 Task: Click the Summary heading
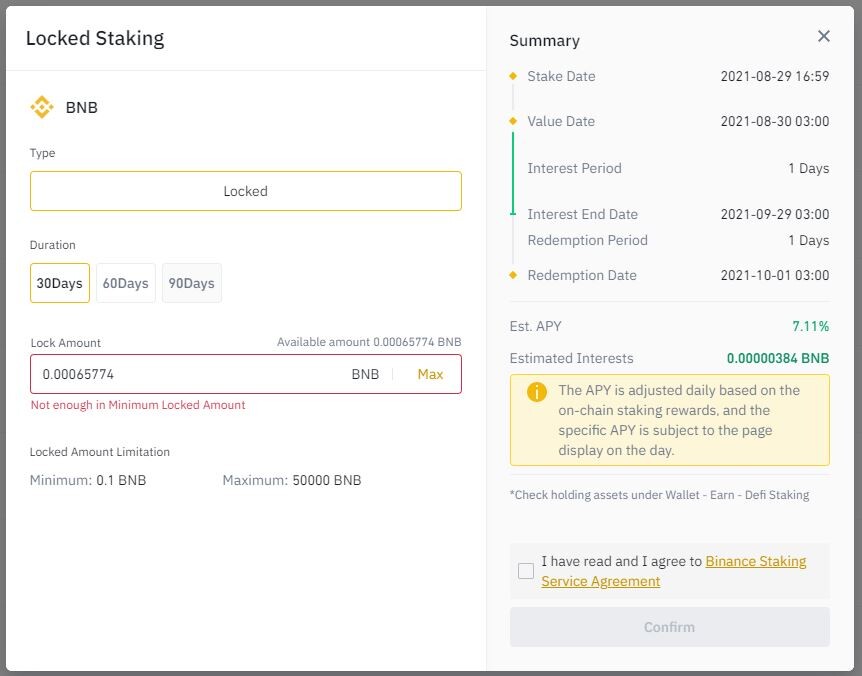click(544, 41)
